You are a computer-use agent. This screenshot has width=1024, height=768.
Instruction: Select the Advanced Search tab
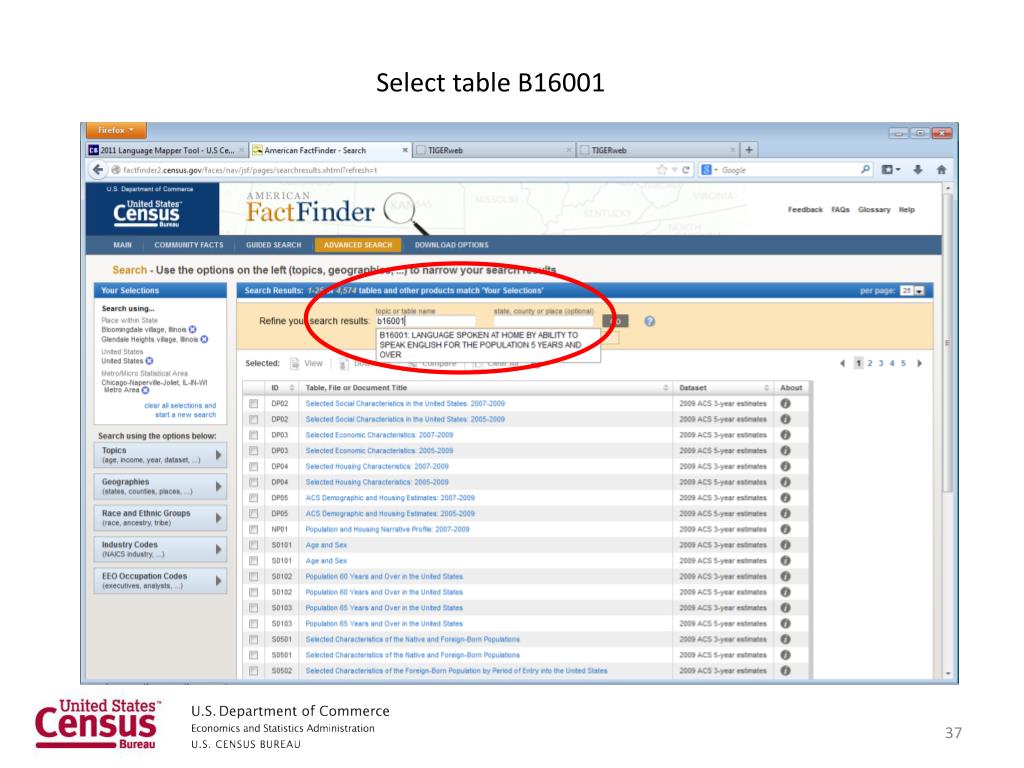click(358, 245)
